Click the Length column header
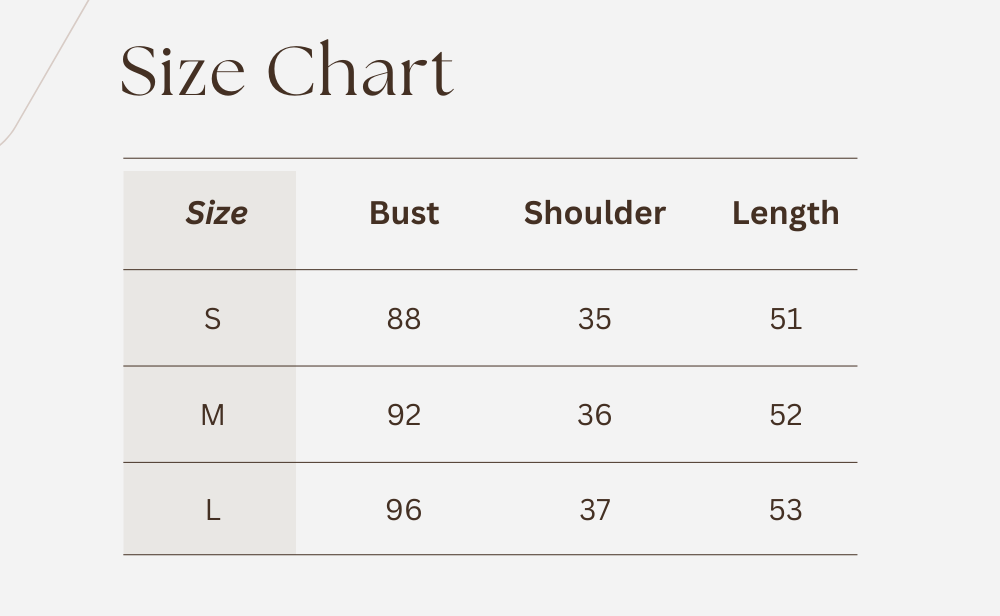1000x616 pixels. point(785,213)
